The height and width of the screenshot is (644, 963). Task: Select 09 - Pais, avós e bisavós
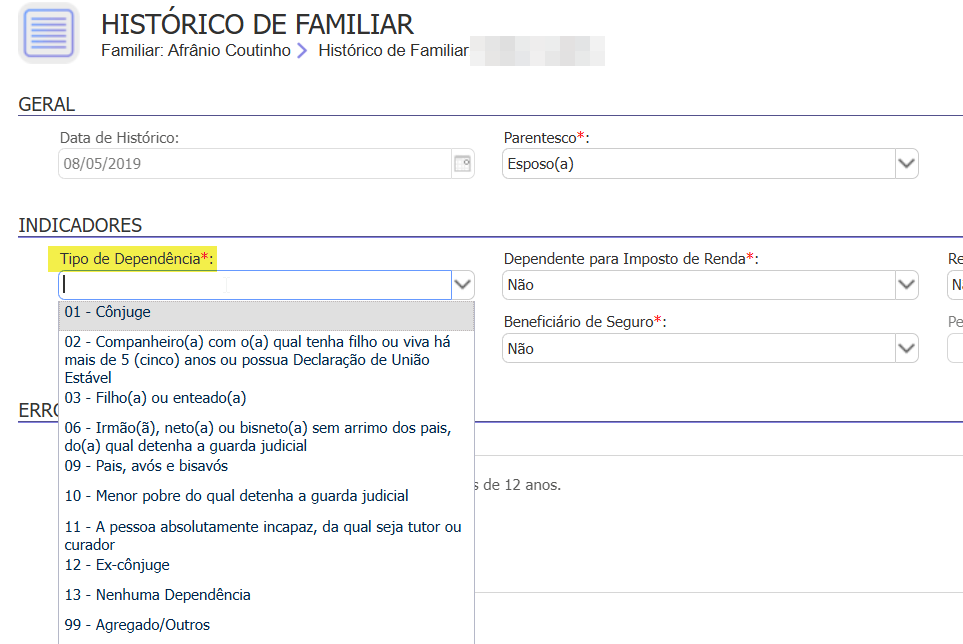point(146,466)
